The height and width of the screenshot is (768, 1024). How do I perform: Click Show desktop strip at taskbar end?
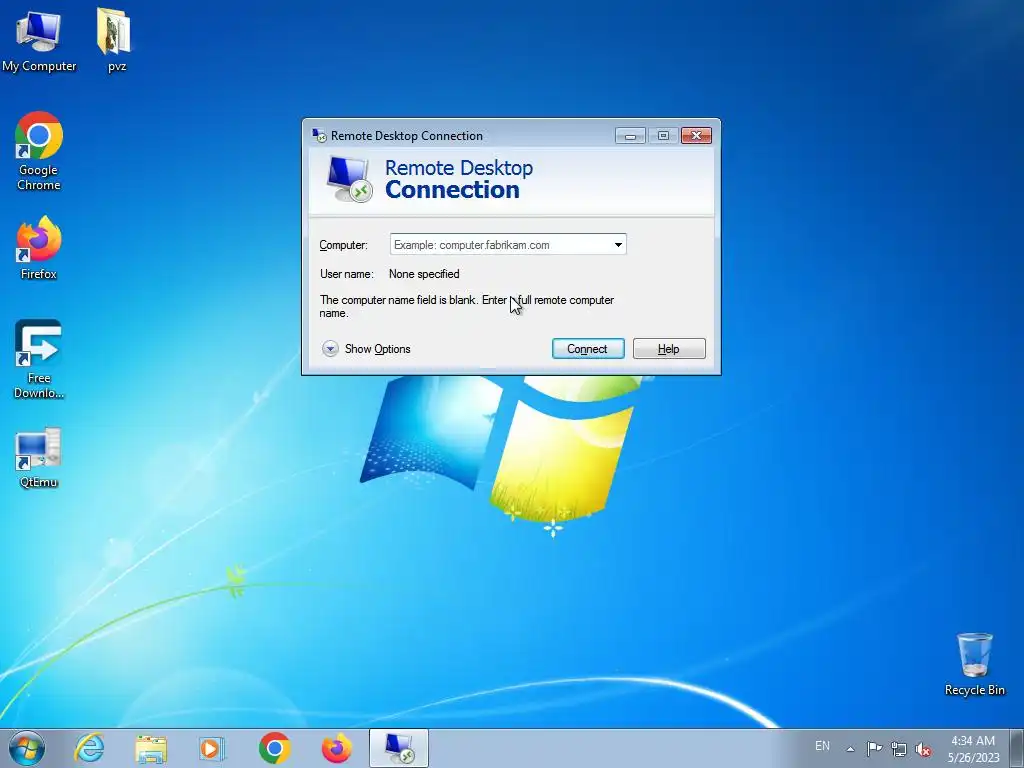coord(1017,748)
